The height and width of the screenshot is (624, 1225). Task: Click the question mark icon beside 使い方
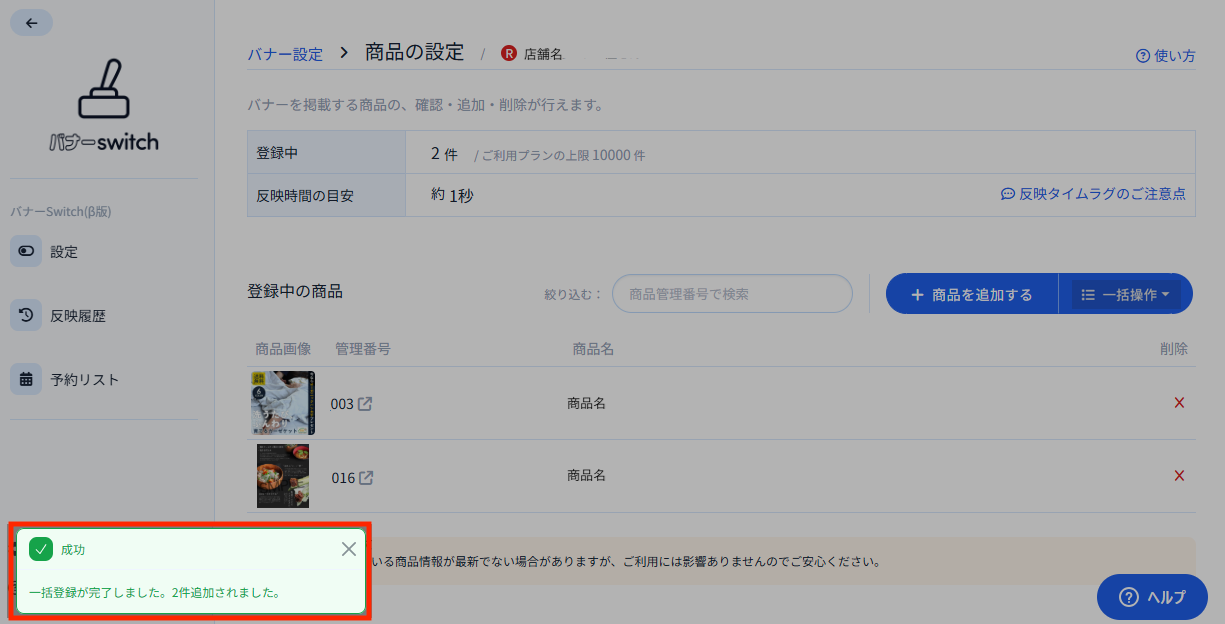tap(1143, 56)
